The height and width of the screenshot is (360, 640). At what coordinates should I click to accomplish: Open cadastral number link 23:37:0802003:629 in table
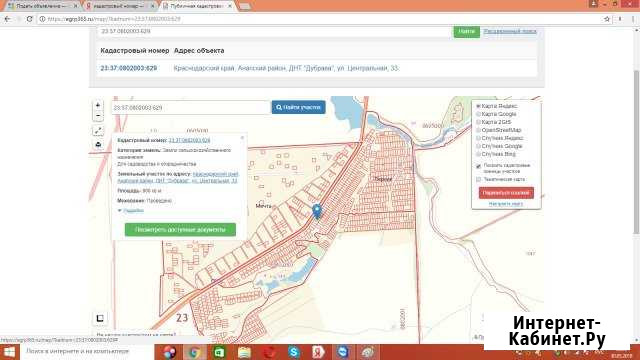129,68
